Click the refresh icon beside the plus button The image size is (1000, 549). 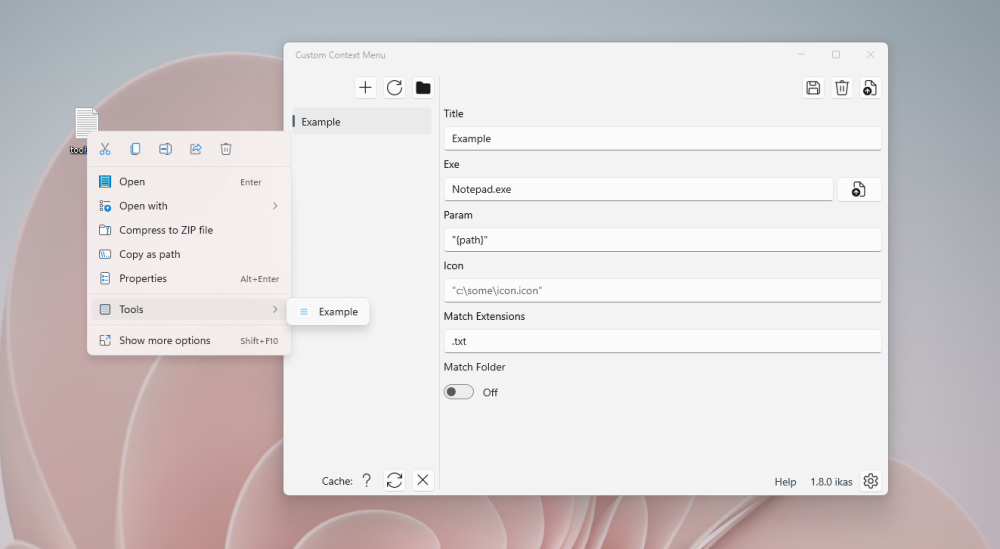pyautogui.click(x=394, y=87)
